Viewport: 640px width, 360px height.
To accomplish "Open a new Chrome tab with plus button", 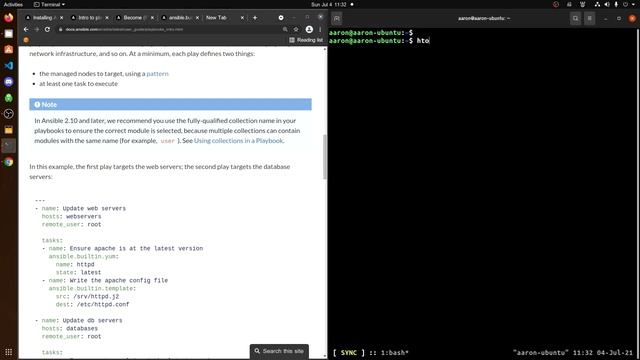I will 255,18.
